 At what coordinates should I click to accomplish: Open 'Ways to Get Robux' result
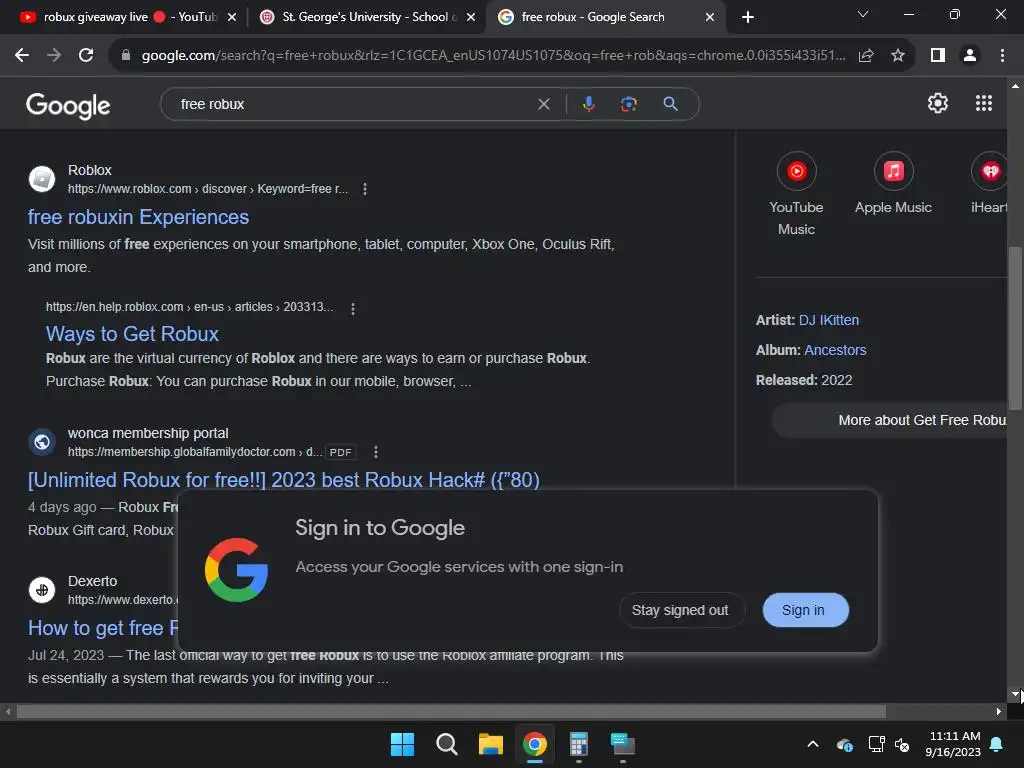pos(132,334)
